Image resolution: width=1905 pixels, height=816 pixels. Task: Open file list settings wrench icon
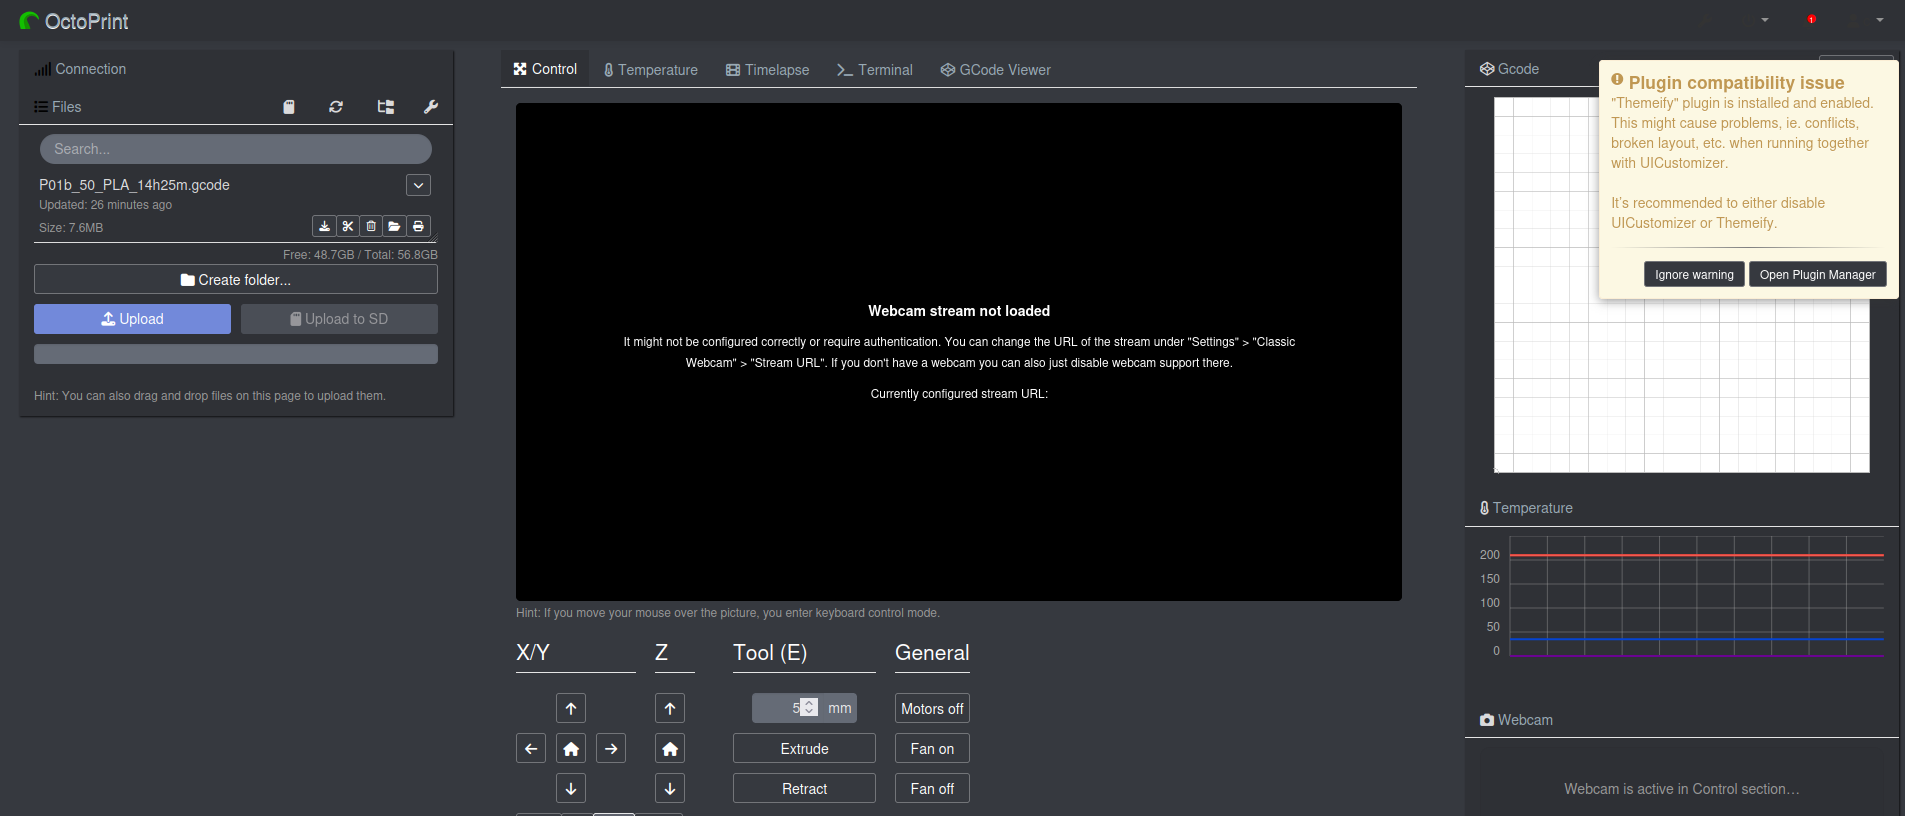click(431, 107)
